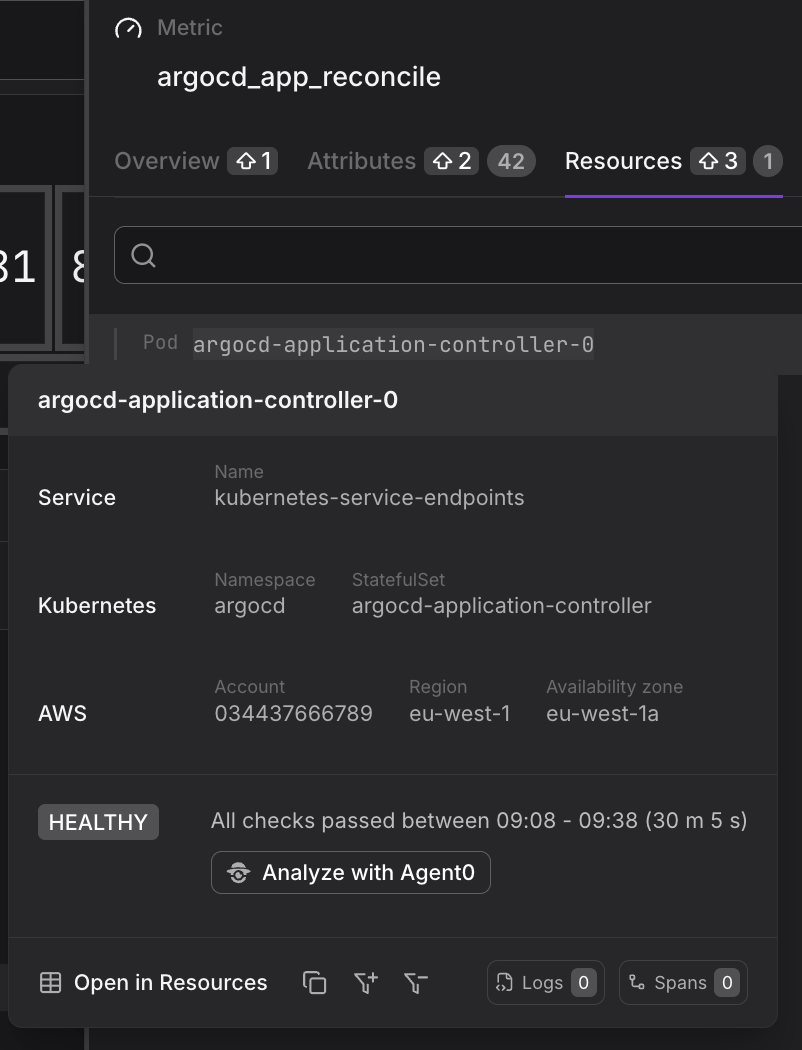Click the magnifier icon in the search bar

[143, 255]
